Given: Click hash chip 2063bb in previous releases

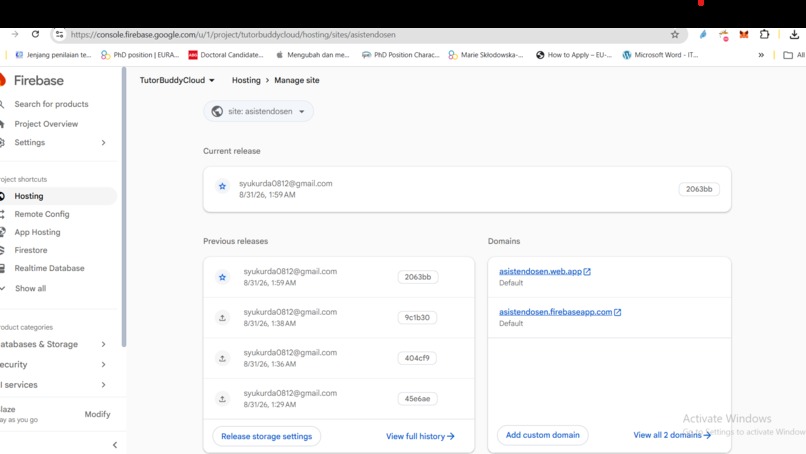Looking at the screenshot, I should click(x=417, y=277).
